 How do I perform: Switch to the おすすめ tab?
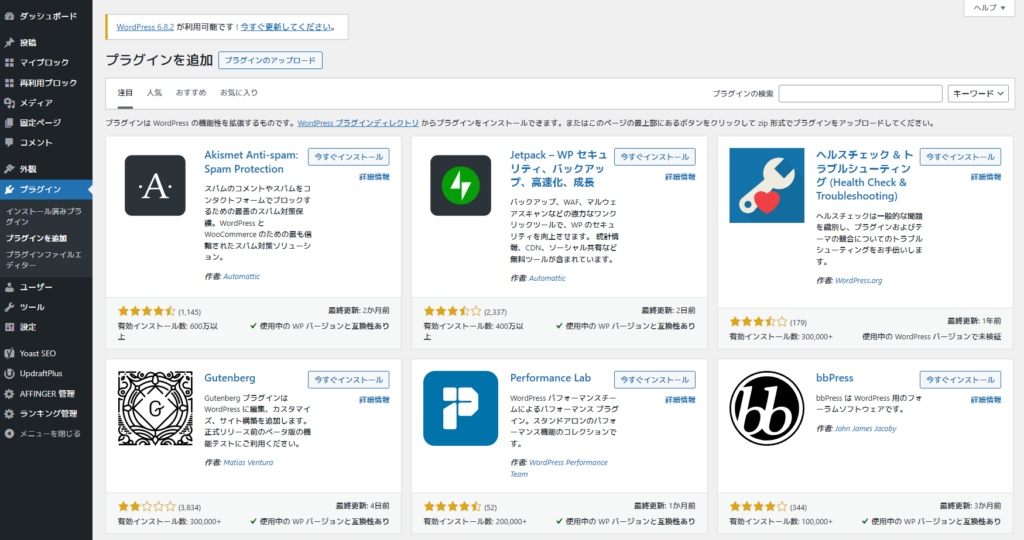click(x=191, y=93)
